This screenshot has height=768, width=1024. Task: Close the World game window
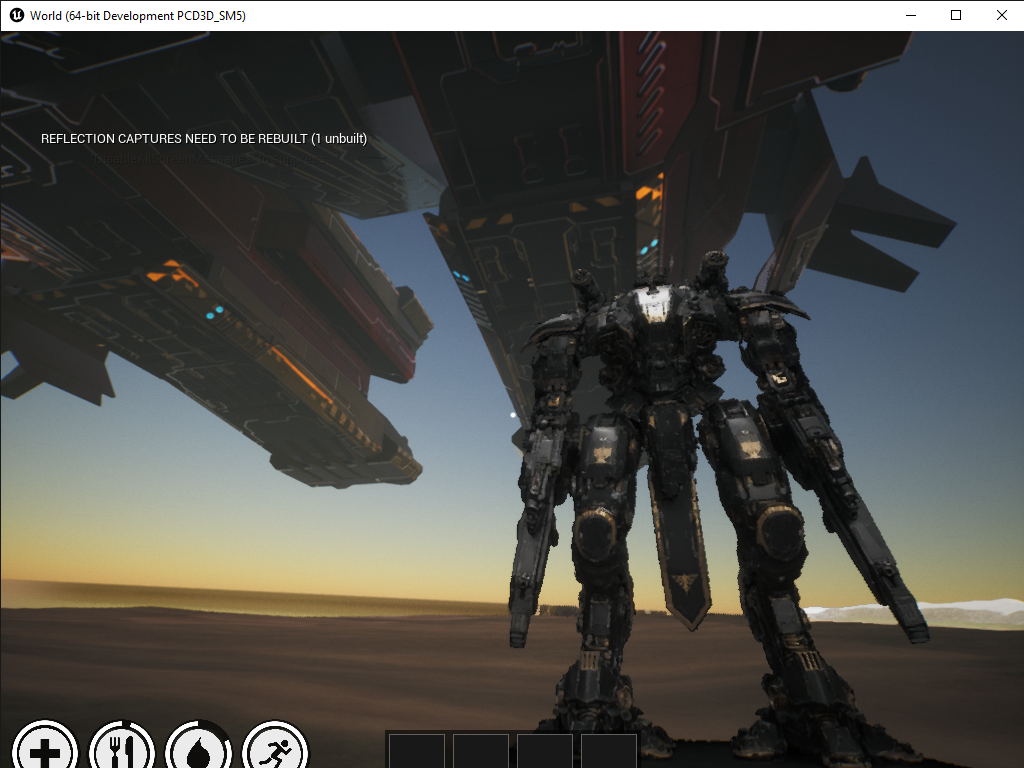click(1001, 15)
